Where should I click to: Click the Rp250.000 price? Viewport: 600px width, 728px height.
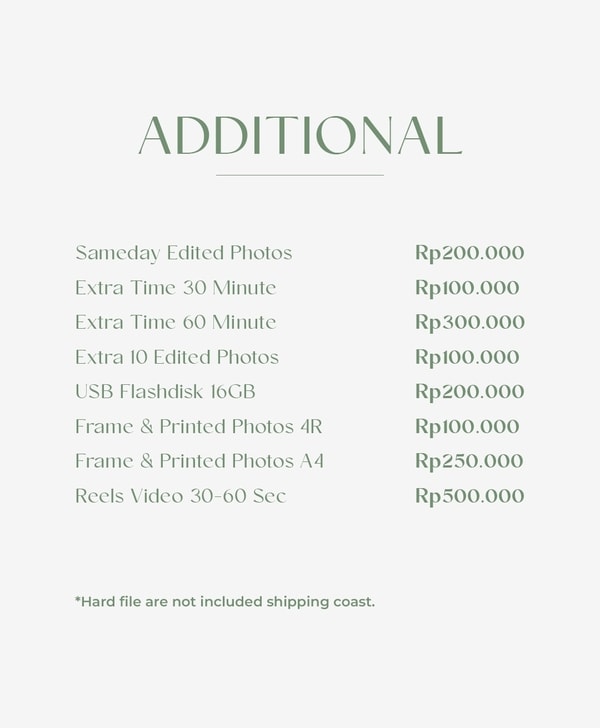point(469,462)
